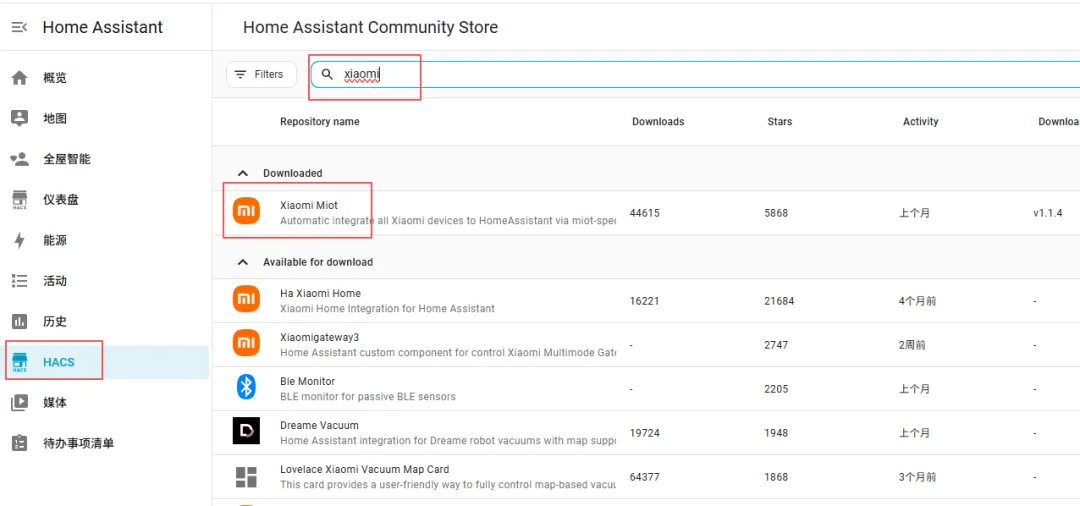
Task: Click the bar chart icon beside 历史
Action: click(19, 321)
